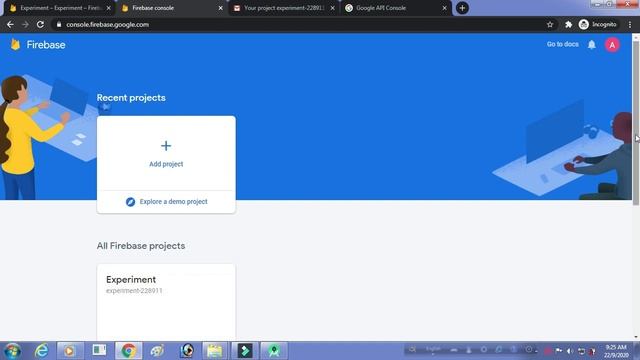Click the Firebase flame logo icon
The width and height of the screenshot is (640, 360).
[15, 44]
